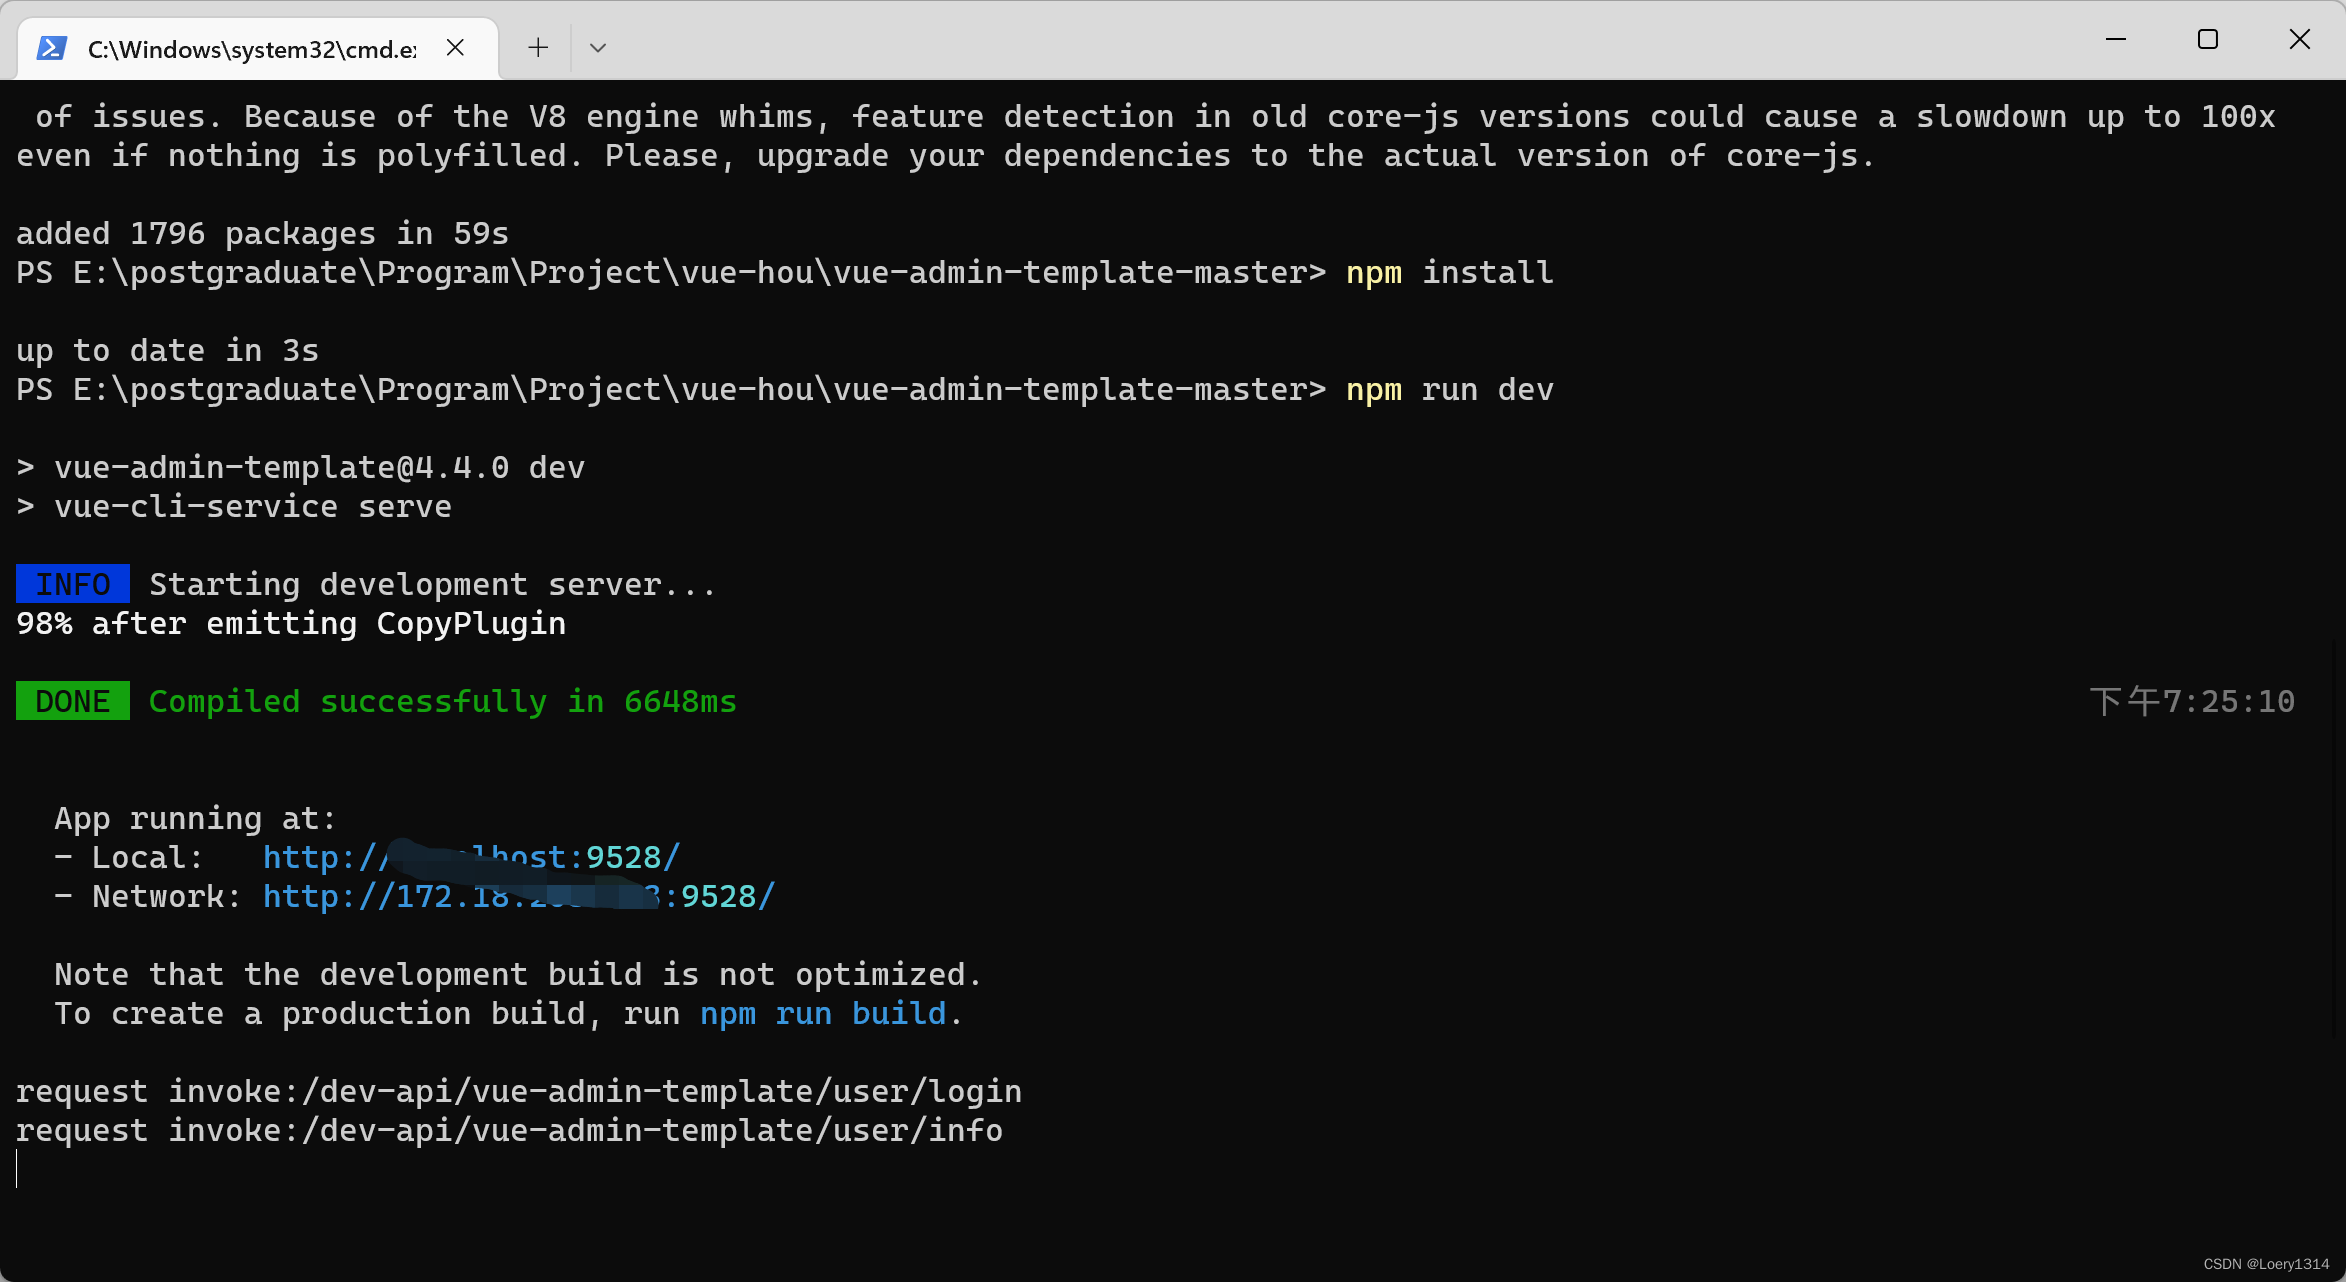The height and width of the screenshot is (1282, 2346).
Task: Open the Local localhost:9528 link
Action: [472, 857]
